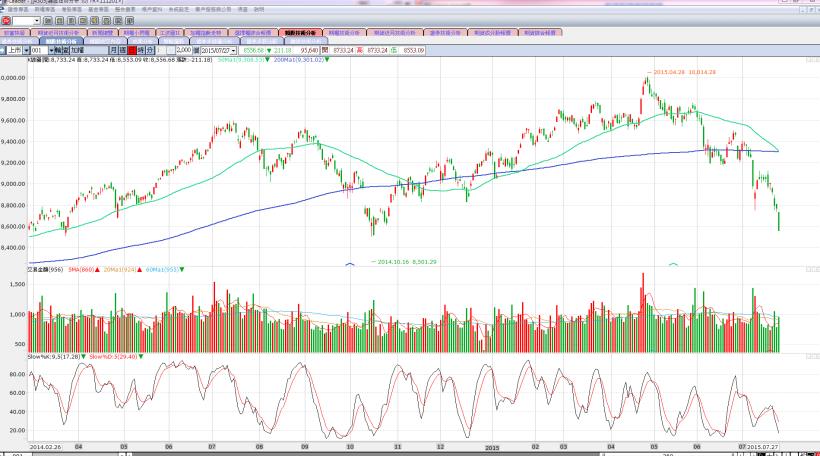Click the 2015.04.28 high price marker
The width and height of the screenshot is (820, 456).
coord(684,72)
